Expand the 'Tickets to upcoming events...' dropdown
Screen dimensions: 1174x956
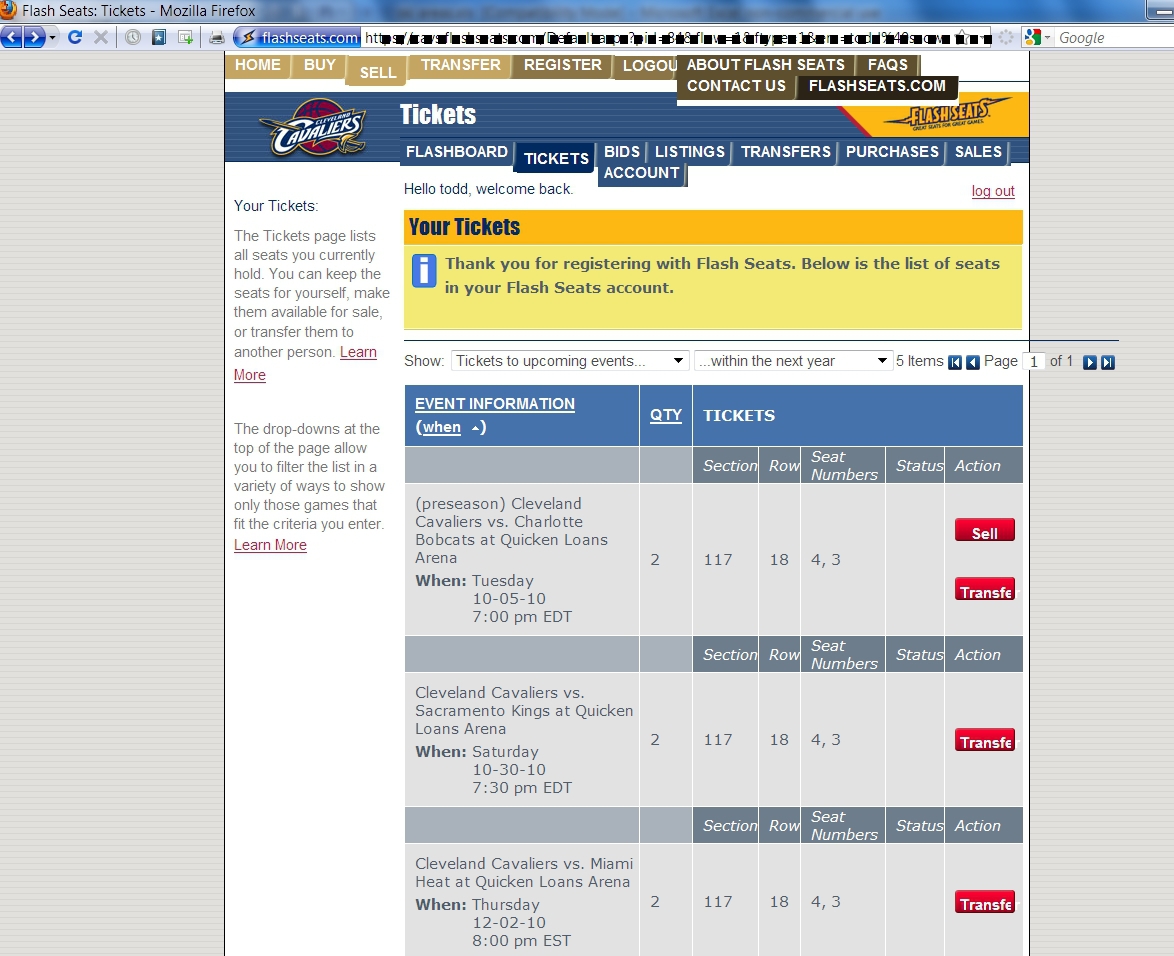569,361
